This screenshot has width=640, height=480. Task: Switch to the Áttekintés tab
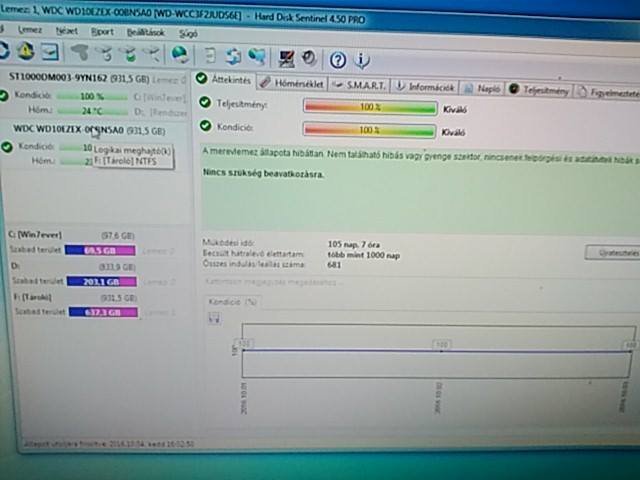tap(224, 80)
